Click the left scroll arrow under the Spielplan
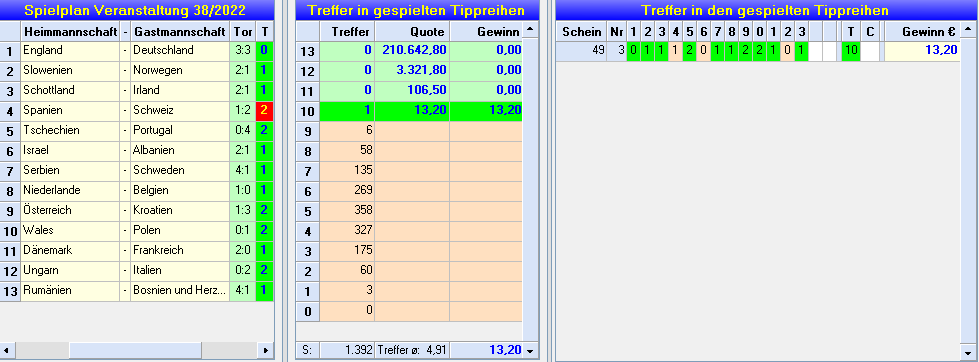This screenshot has width=979, height=362. coord(7,351)
